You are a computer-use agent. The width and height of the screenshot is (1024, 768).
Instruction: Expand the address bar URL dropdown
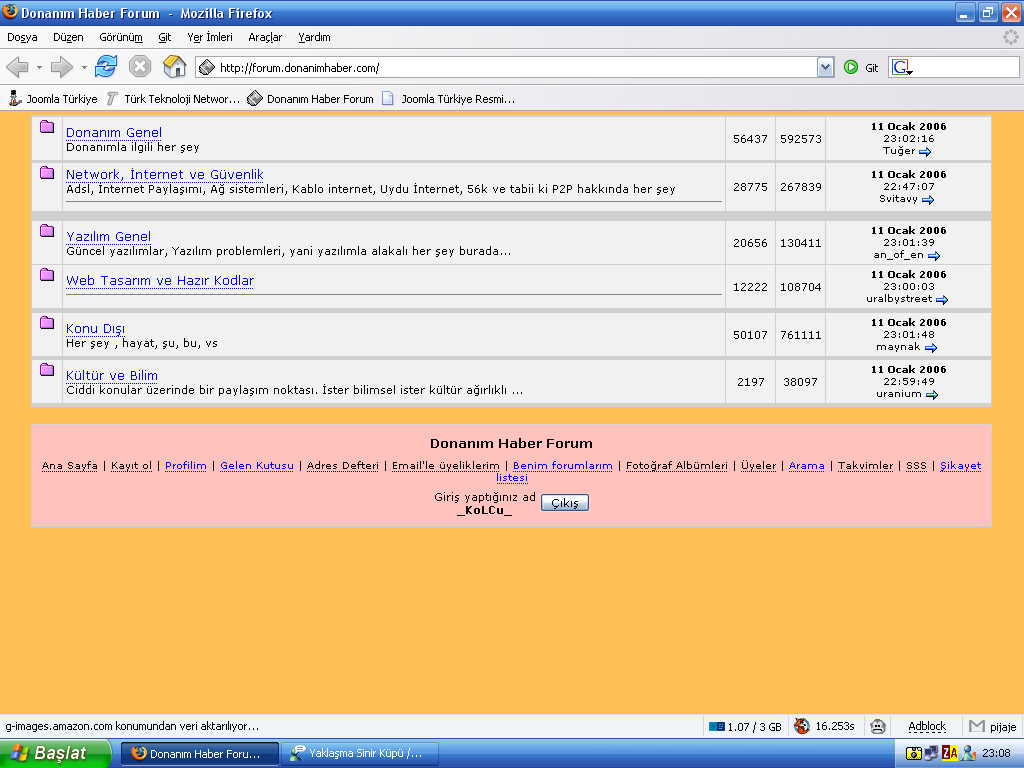[x=825, y=67]
